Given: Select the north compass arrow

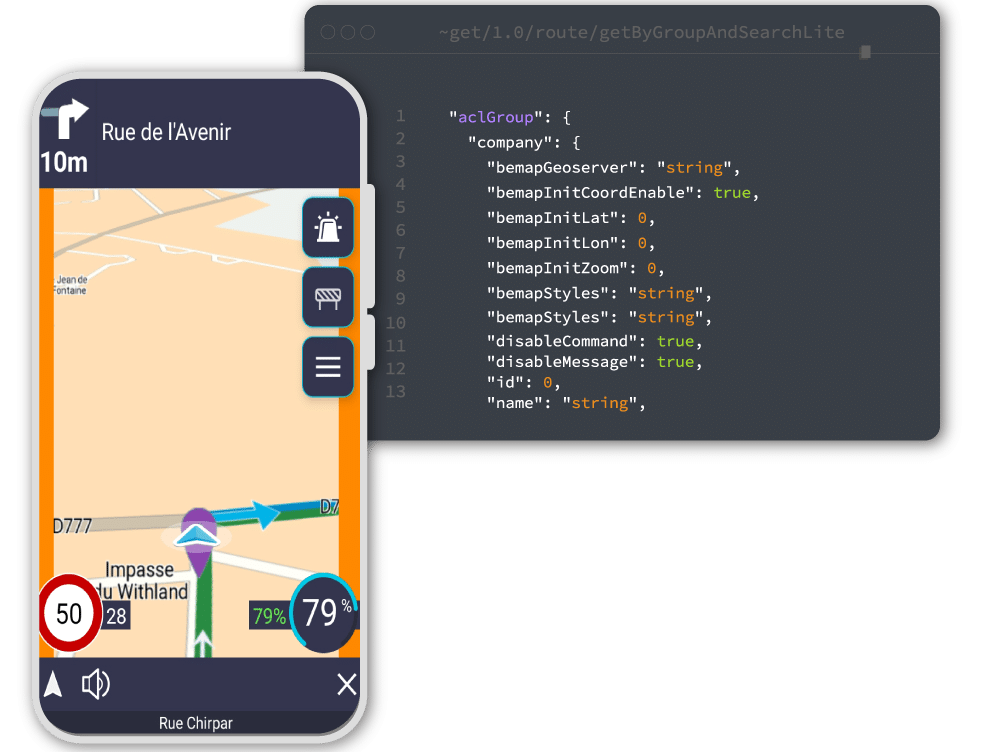Looking at the screenshot, I should [x=52, y=684].
